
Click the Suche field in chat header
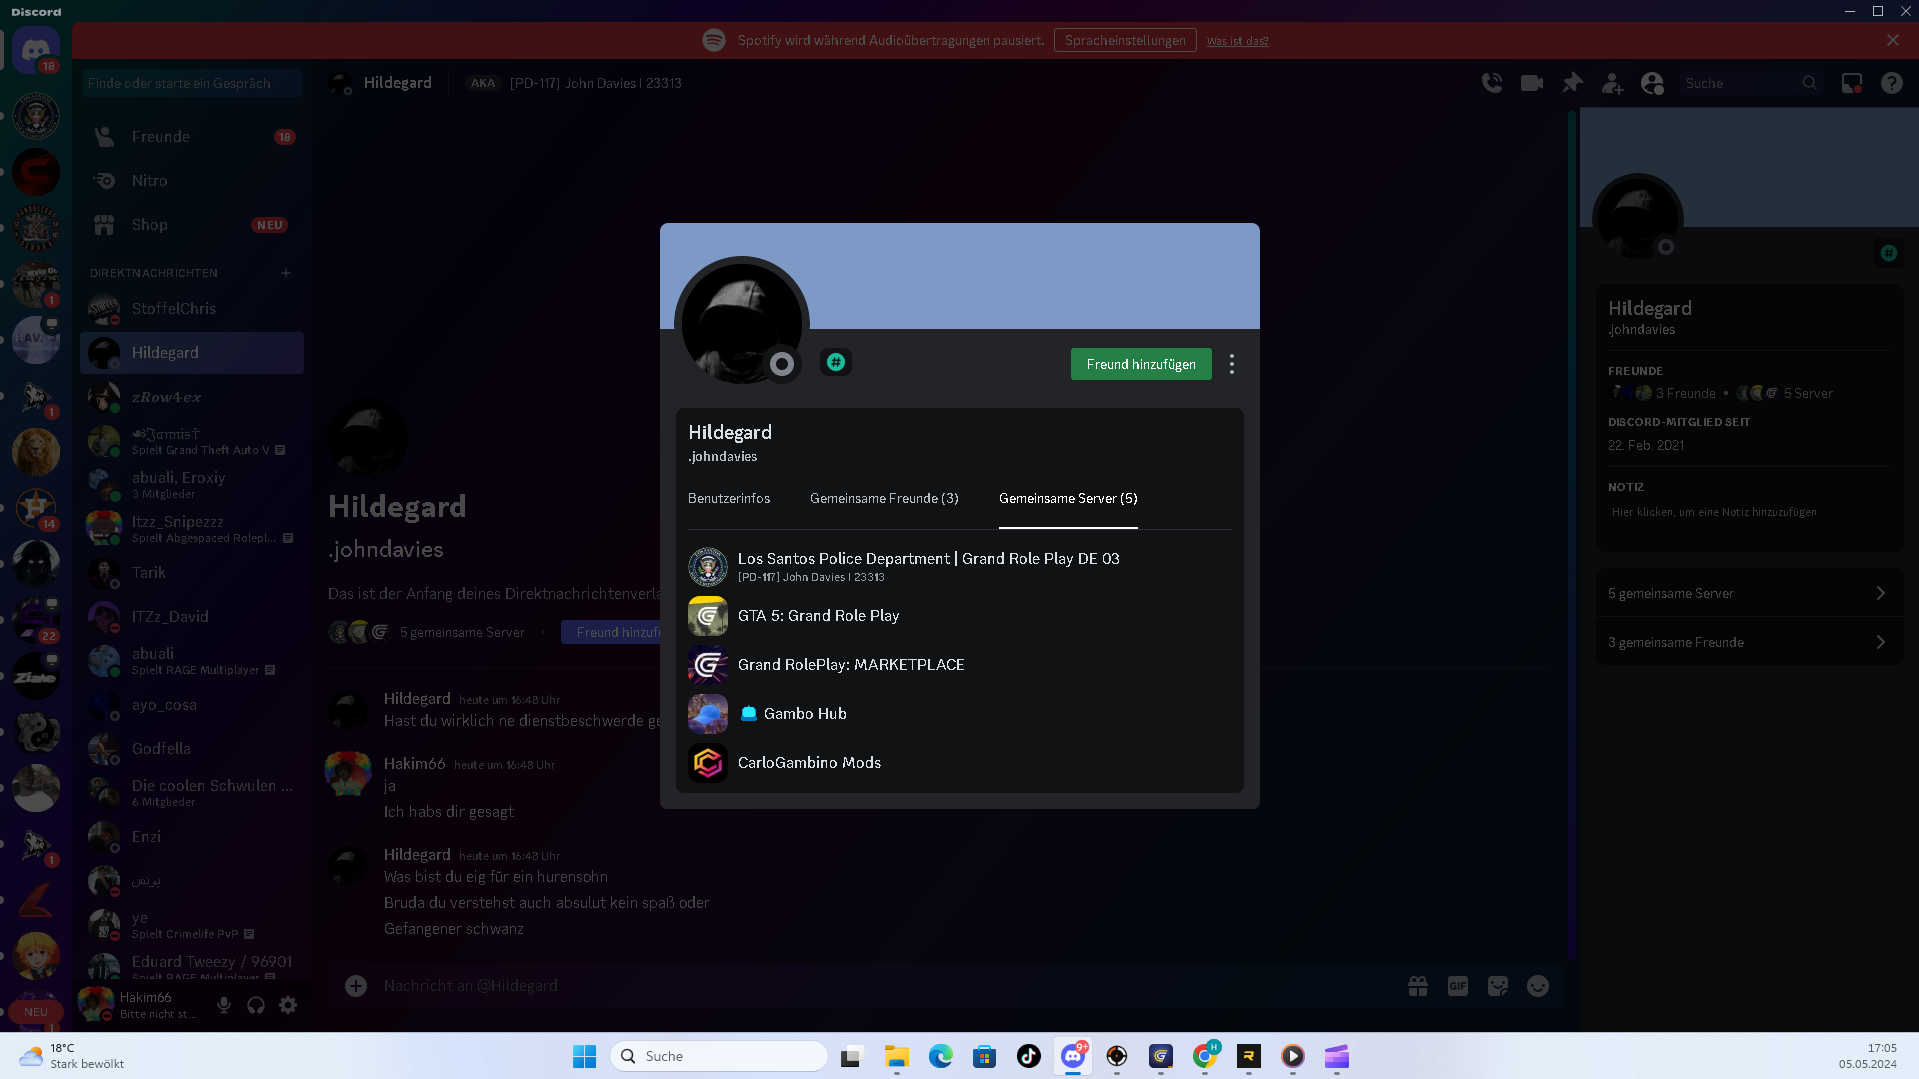[1749, 83]
